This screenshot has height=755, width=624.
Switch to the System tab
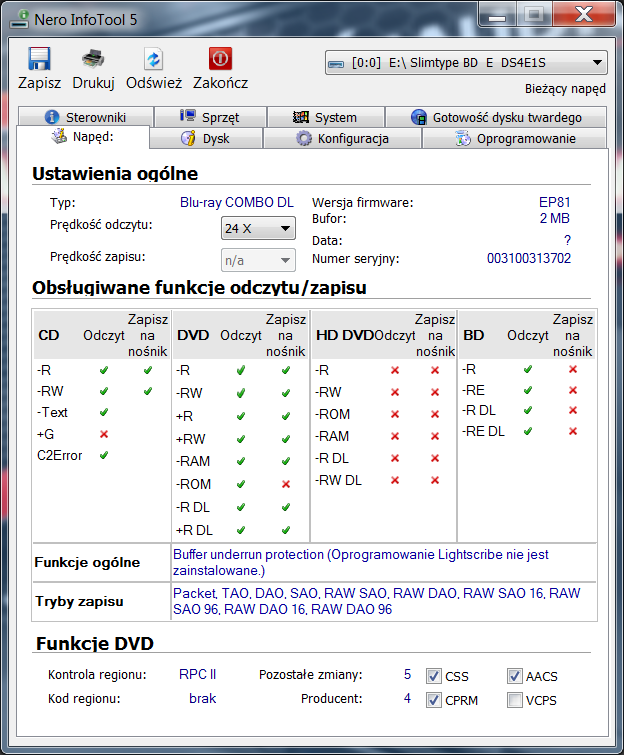click(325, 117)
